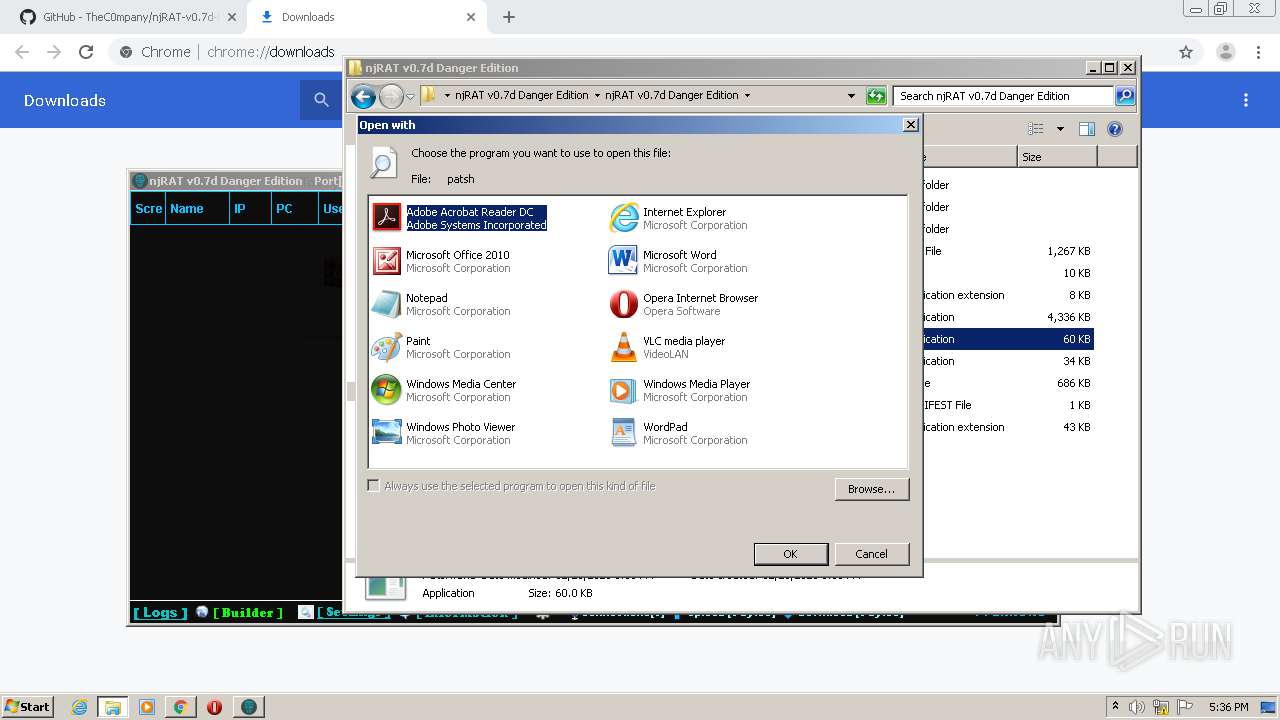Open Logs link in njRAT window
1280x720 pixels.
160,613
